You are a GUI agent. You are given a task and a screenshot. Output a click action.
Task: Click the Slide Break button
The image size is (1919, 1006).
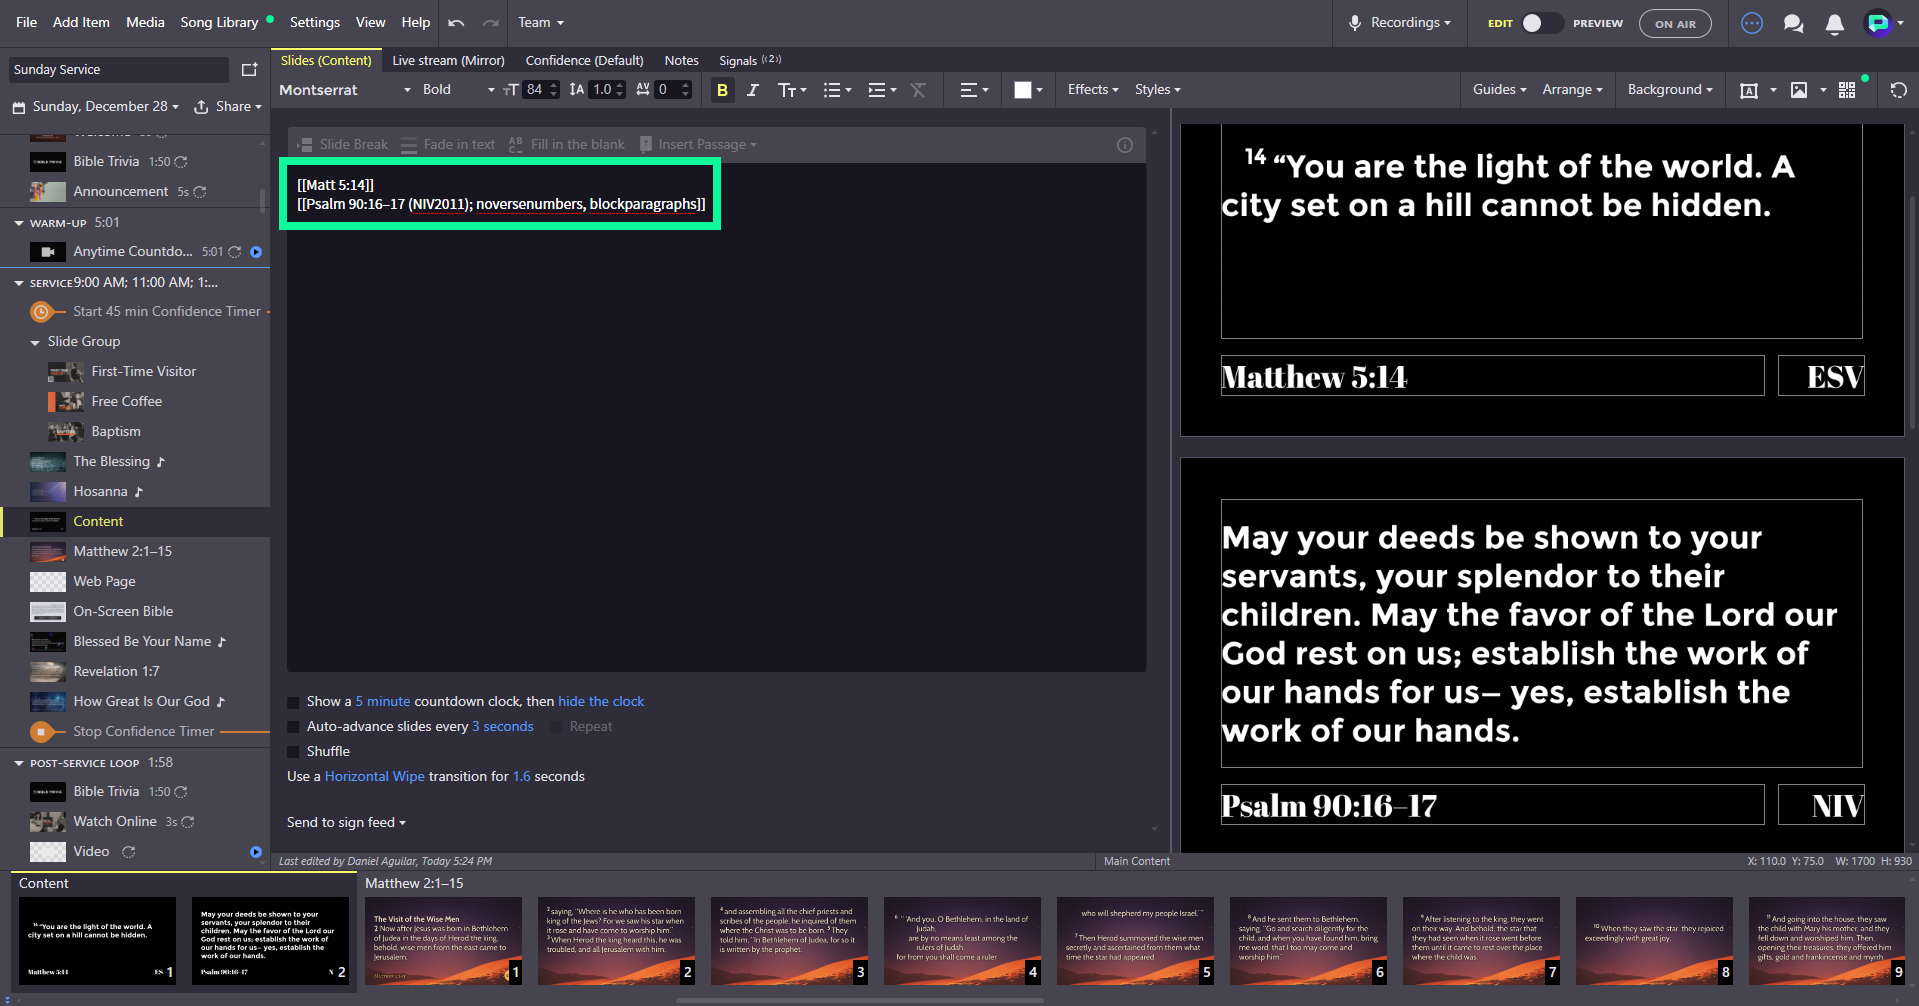343,144
